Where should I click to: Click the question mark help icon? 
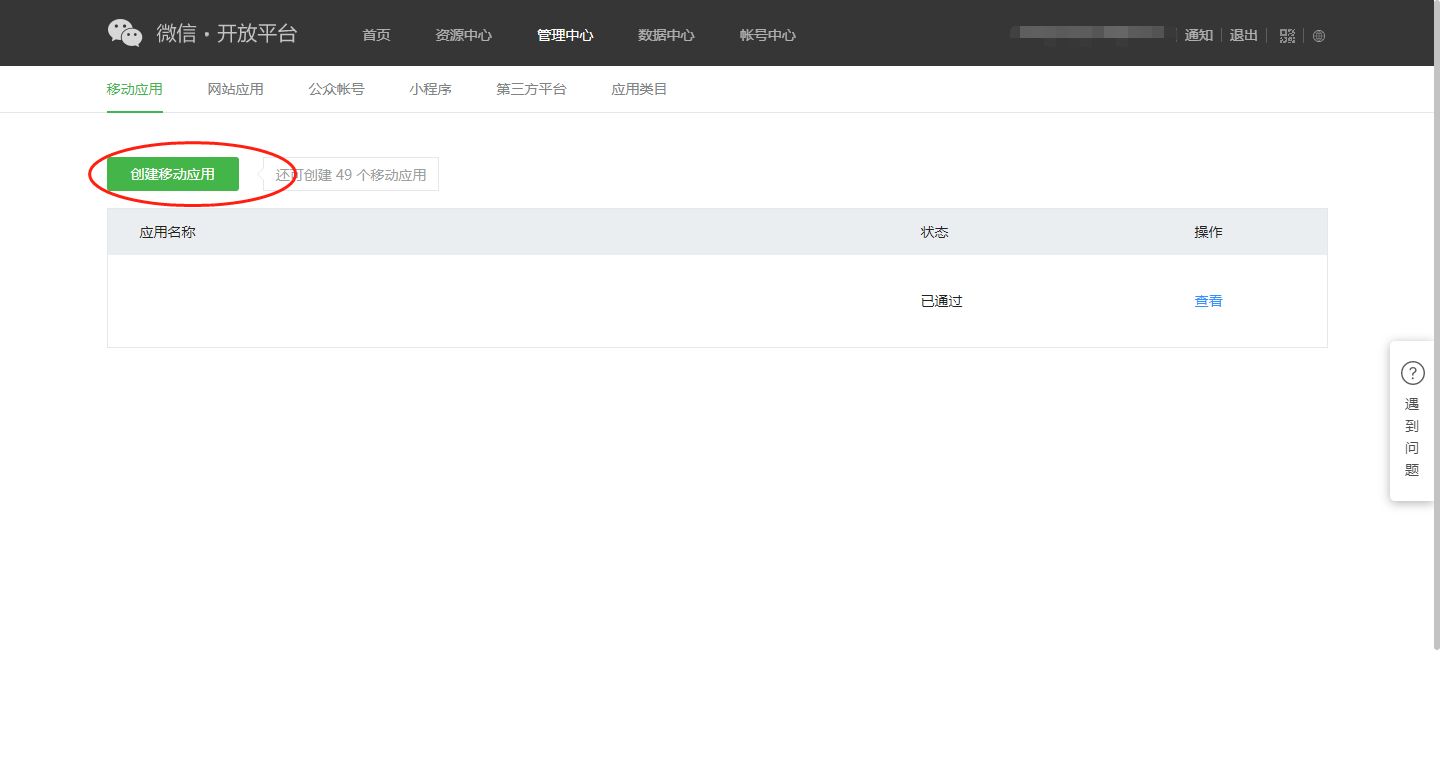1412,374
